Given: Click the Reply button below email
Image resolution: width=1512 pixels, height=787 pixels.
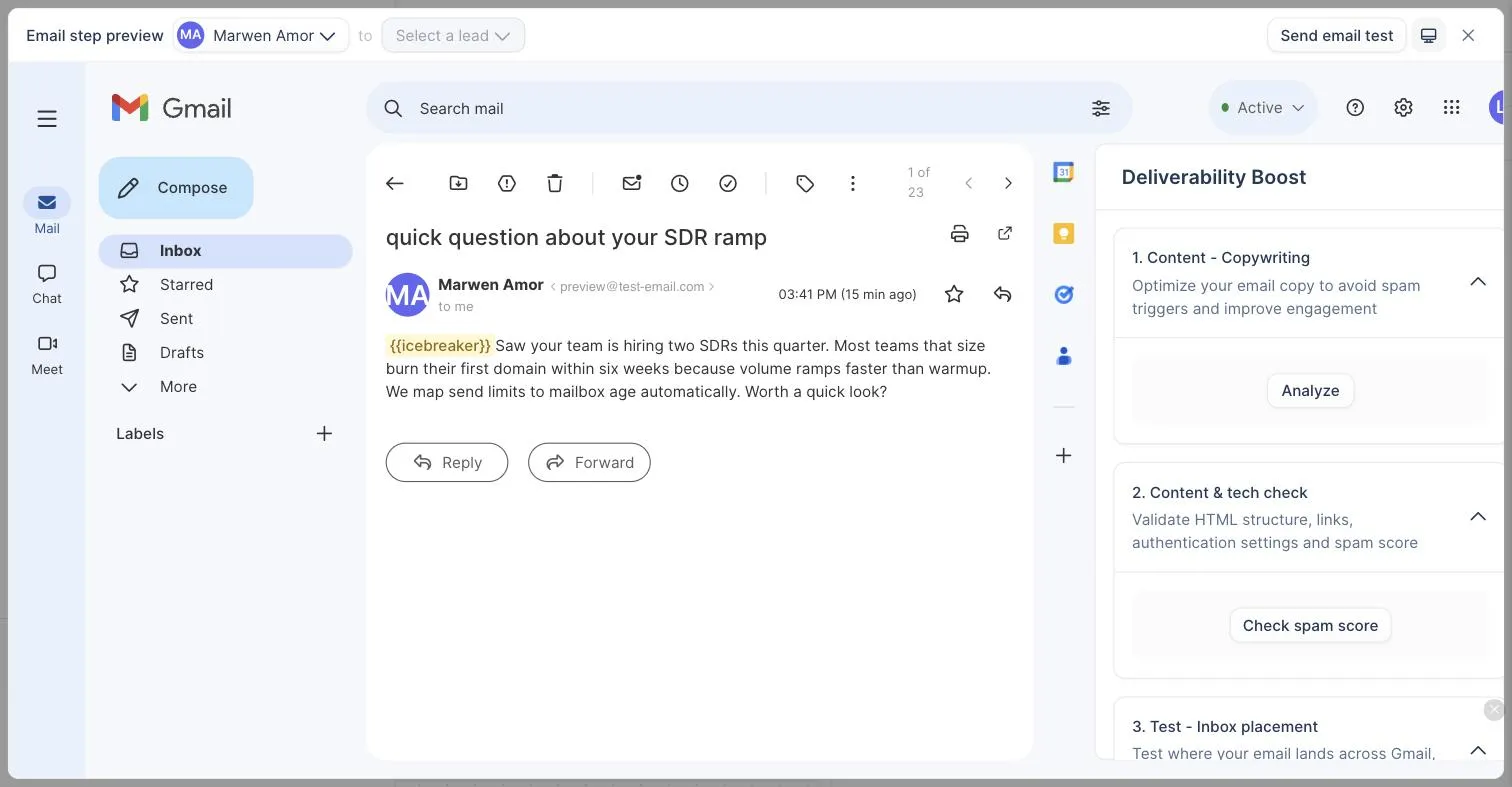Looking at the screenshot, I should click(x=447, y=462).
